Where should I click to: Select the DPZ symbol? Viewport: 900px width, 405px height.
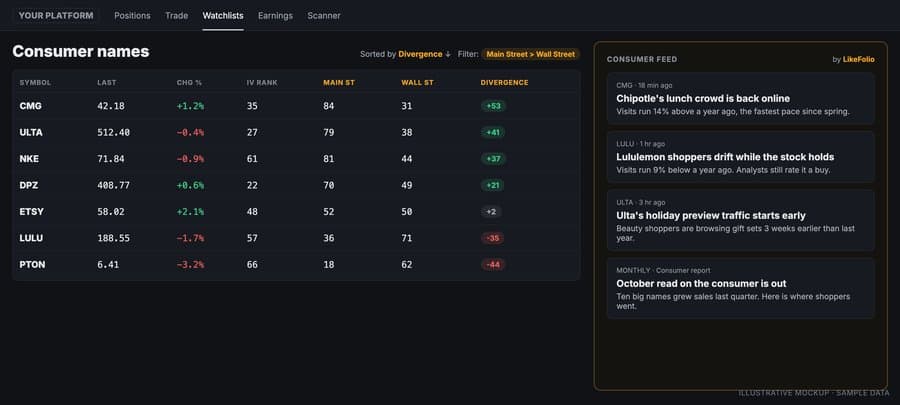click(29, 185)
